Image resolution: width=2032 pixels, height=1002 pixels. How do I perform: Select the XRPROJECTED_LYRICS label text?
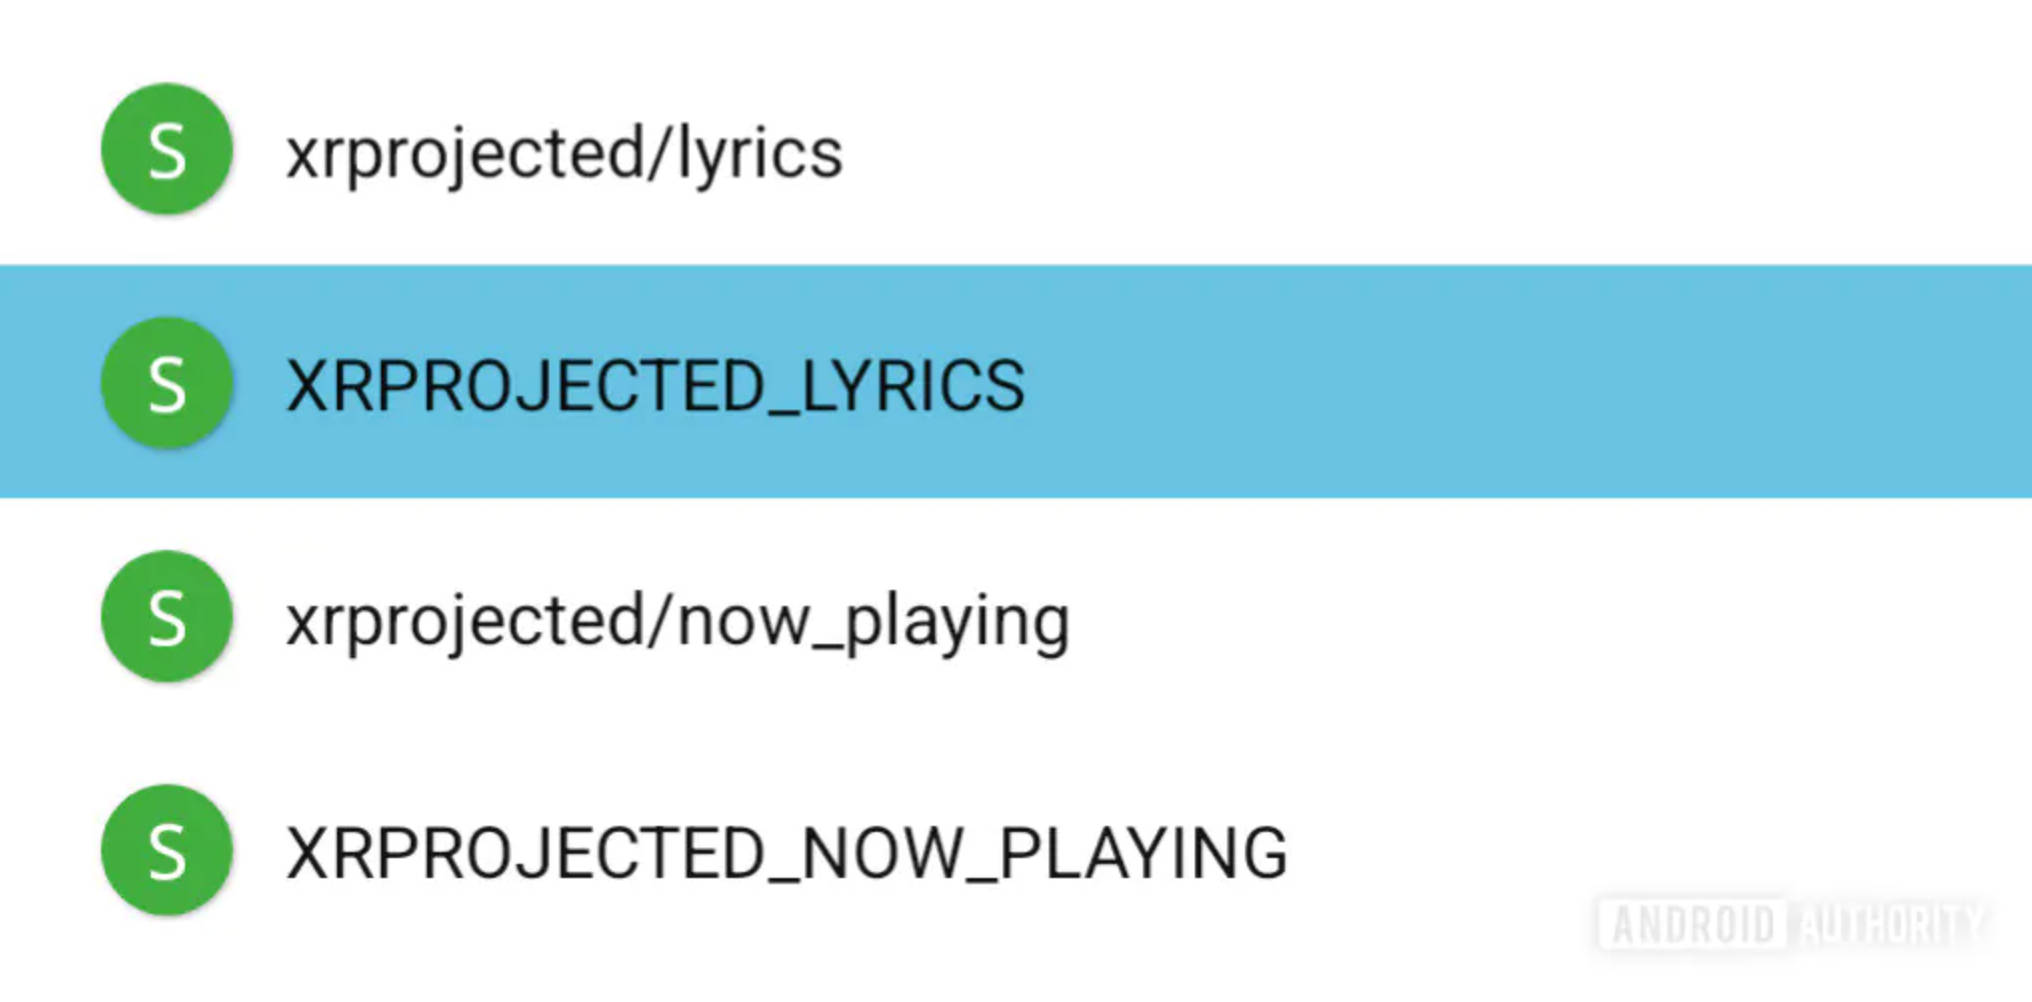(x=655, y=386)
